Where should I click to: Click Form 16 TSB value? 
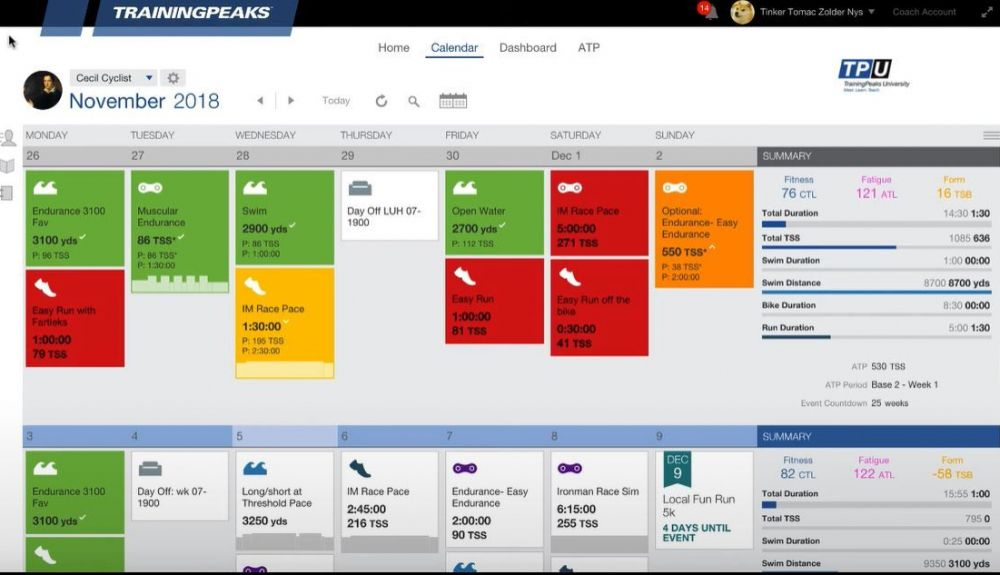(x=953, y=194)
